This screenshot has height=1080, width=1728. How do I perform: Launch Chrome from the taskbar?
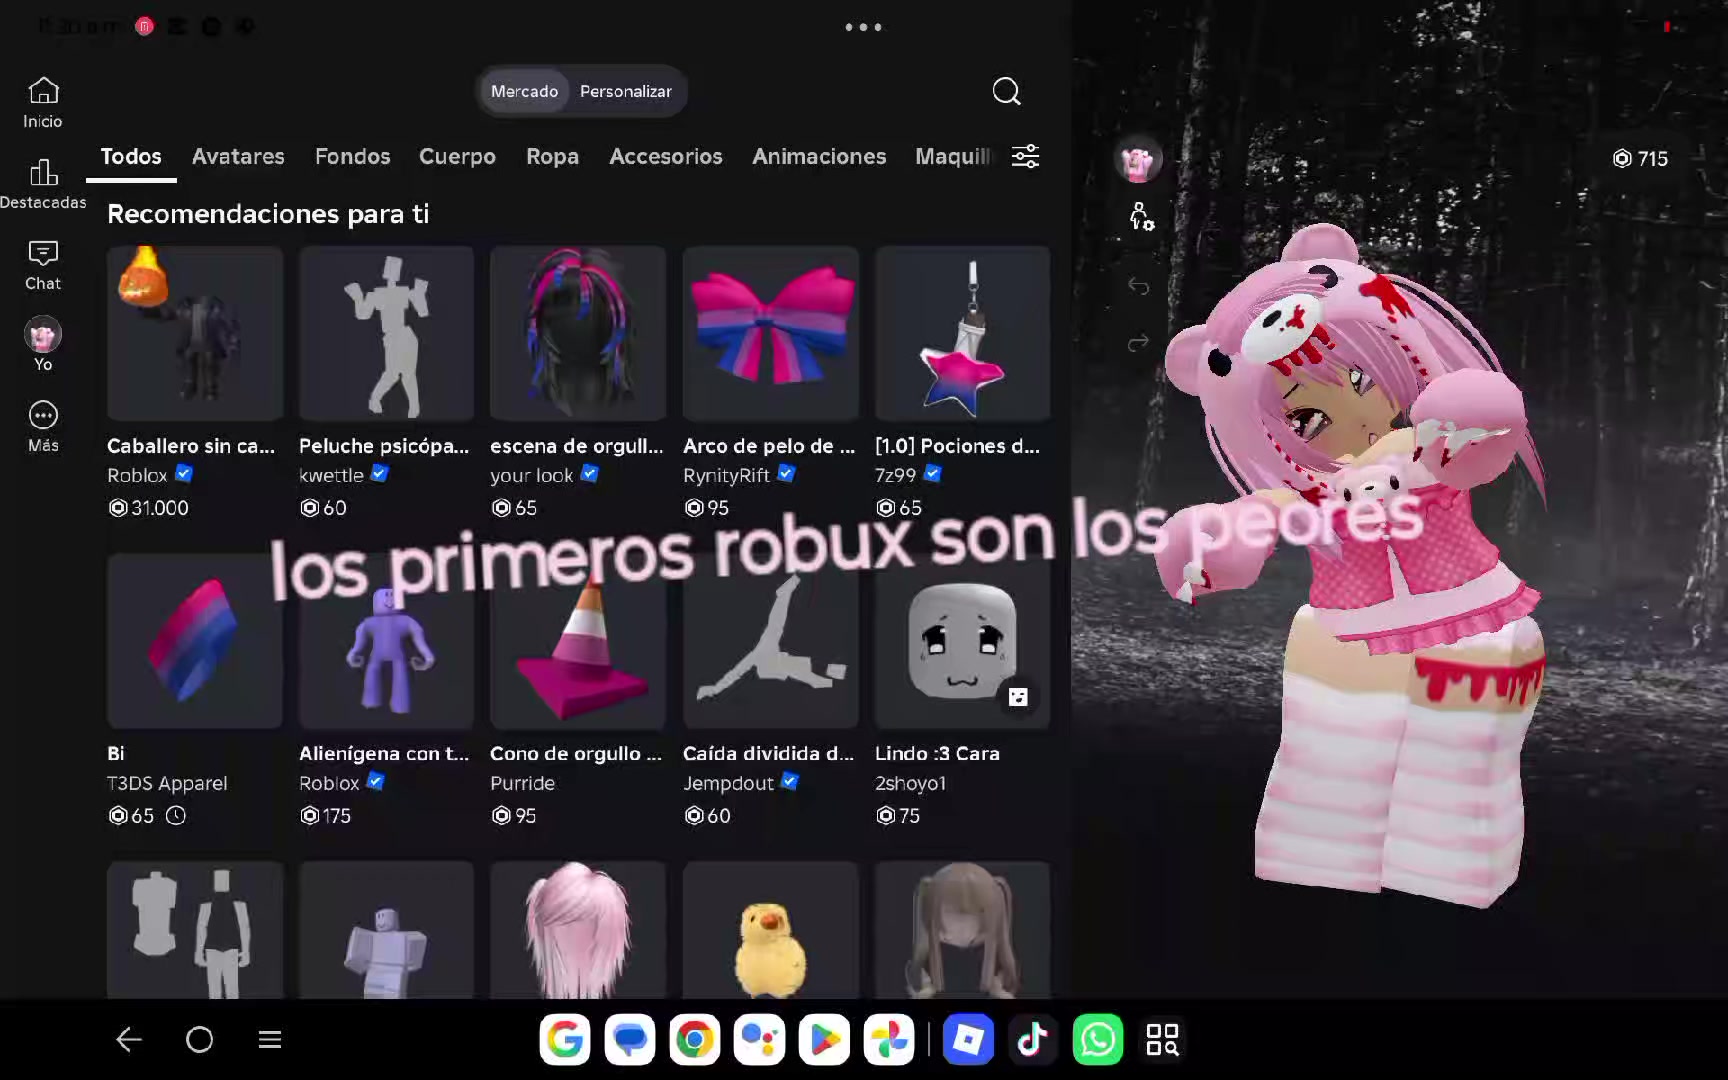(694, 1040)
